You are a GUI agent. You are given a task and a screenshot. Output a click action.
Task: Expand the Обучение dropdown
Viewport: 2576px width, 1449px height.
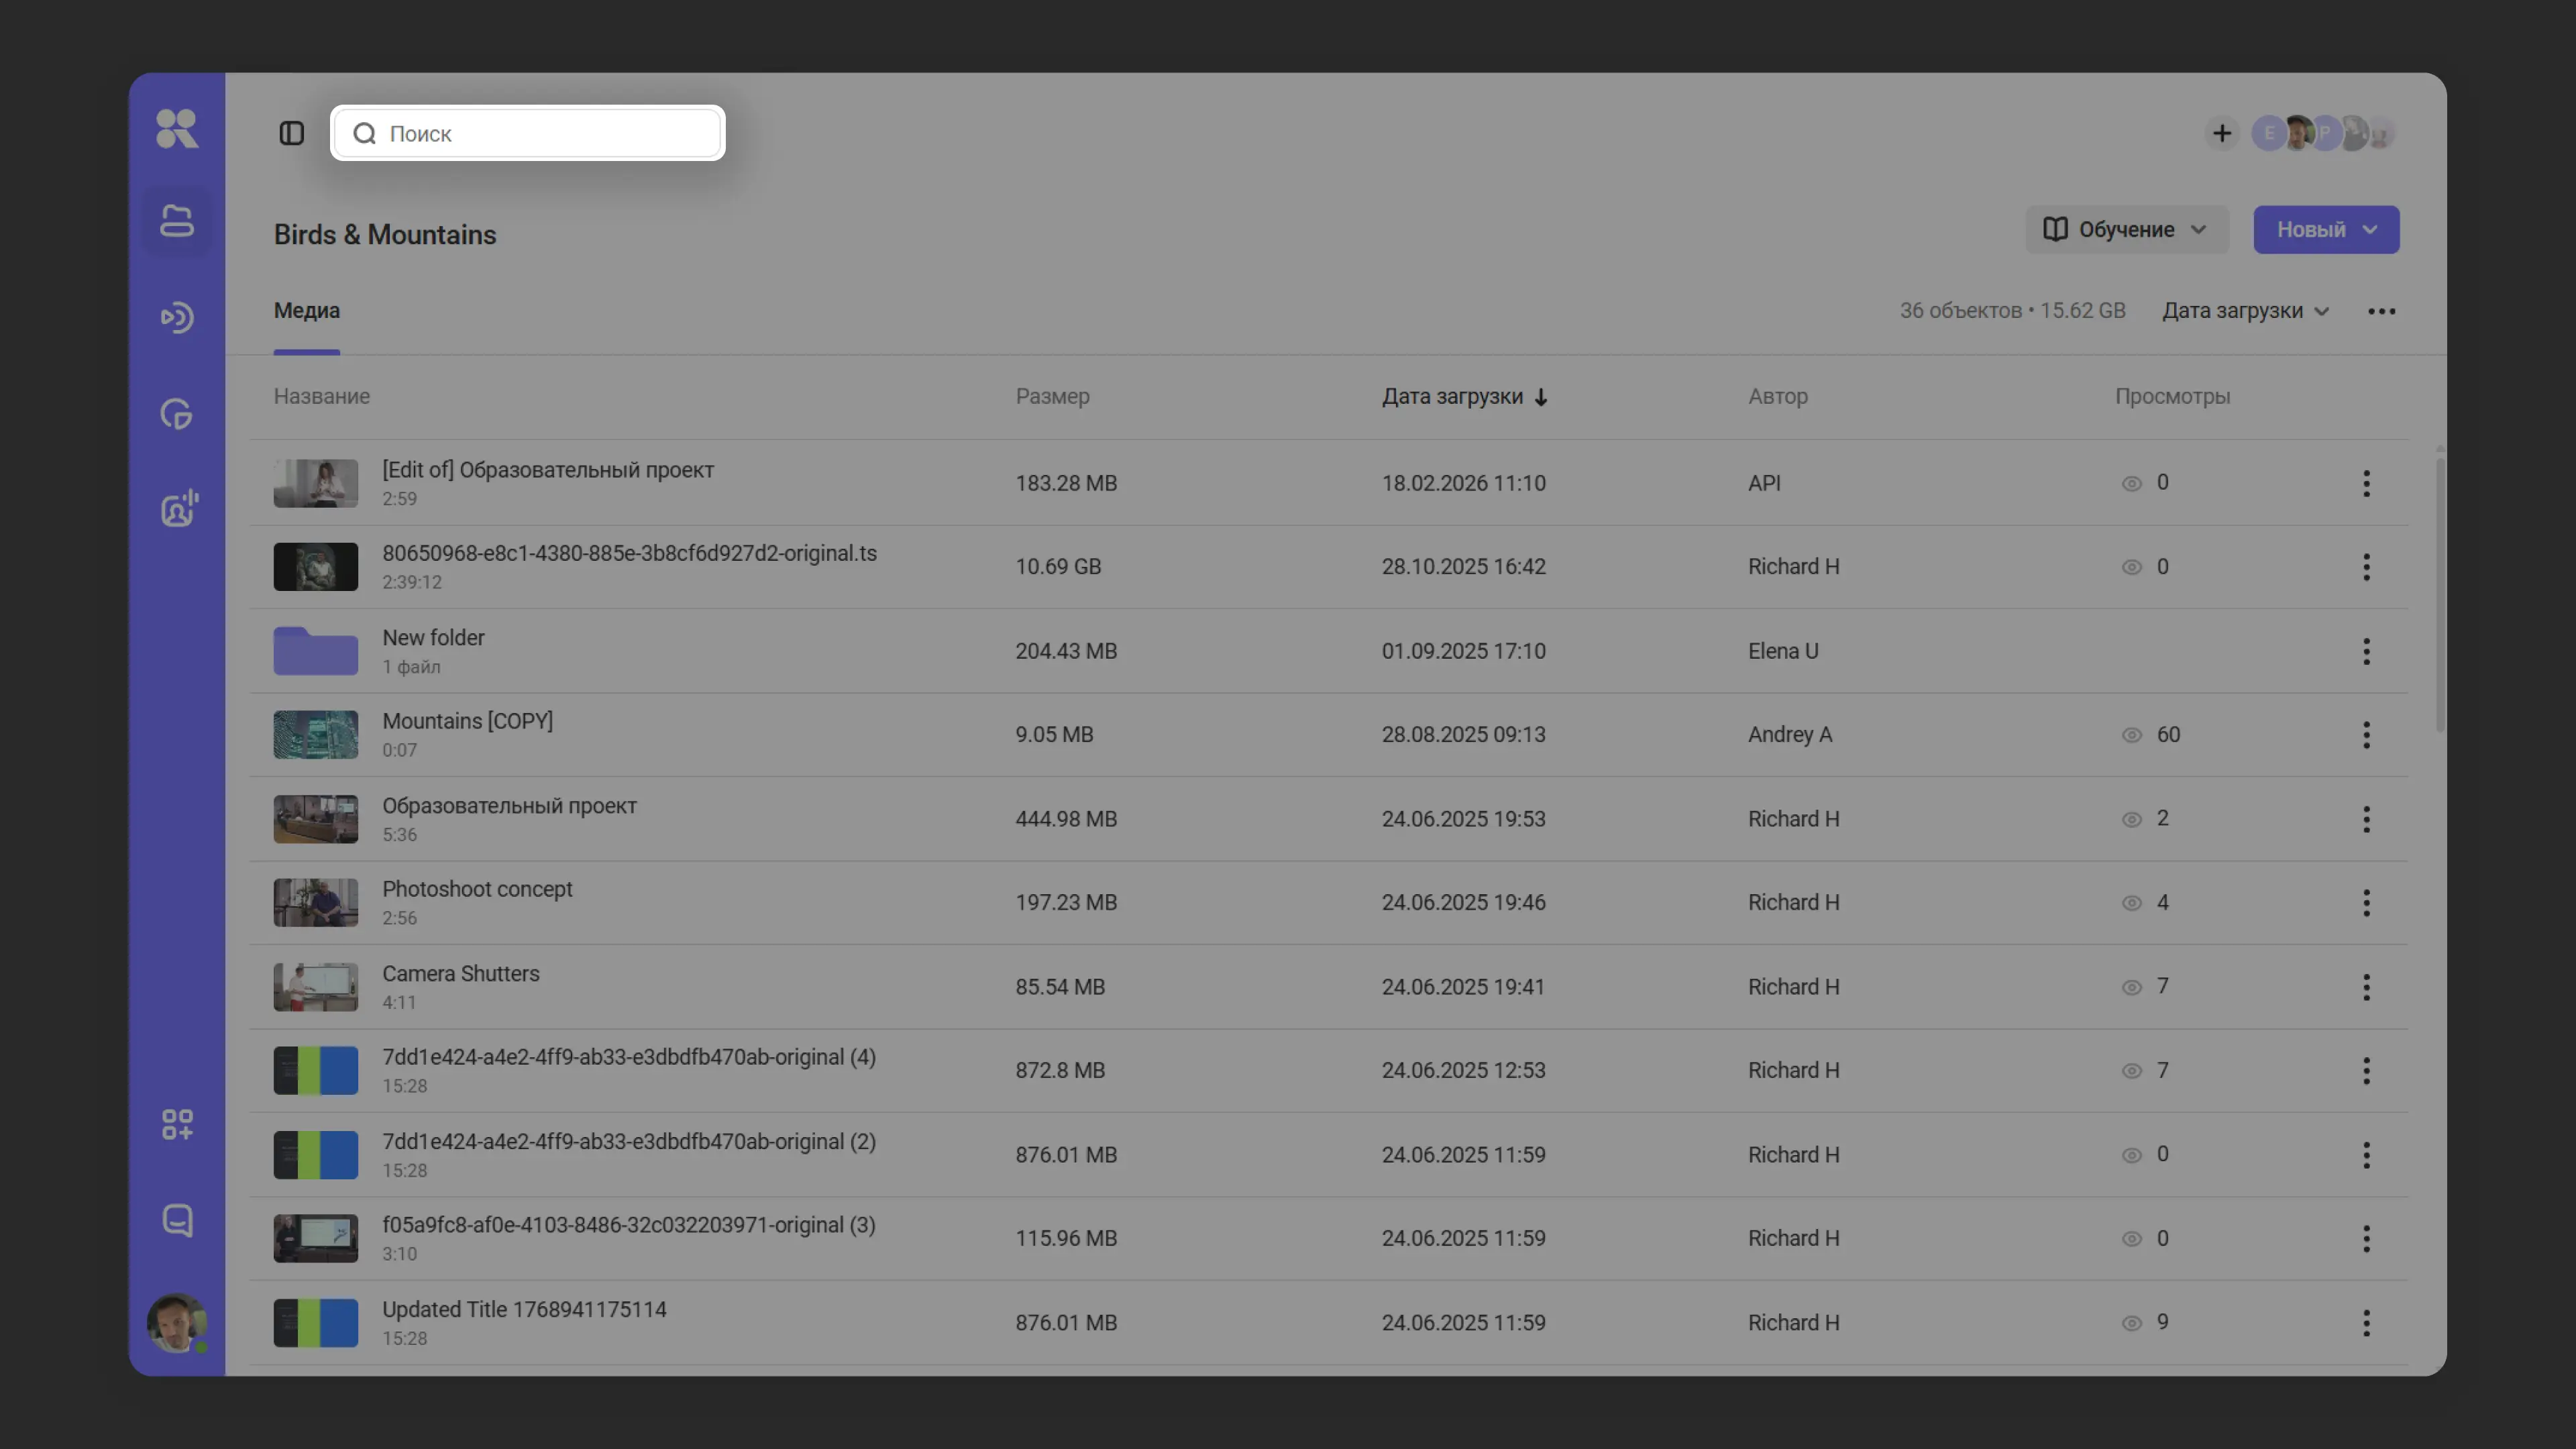2126,230
